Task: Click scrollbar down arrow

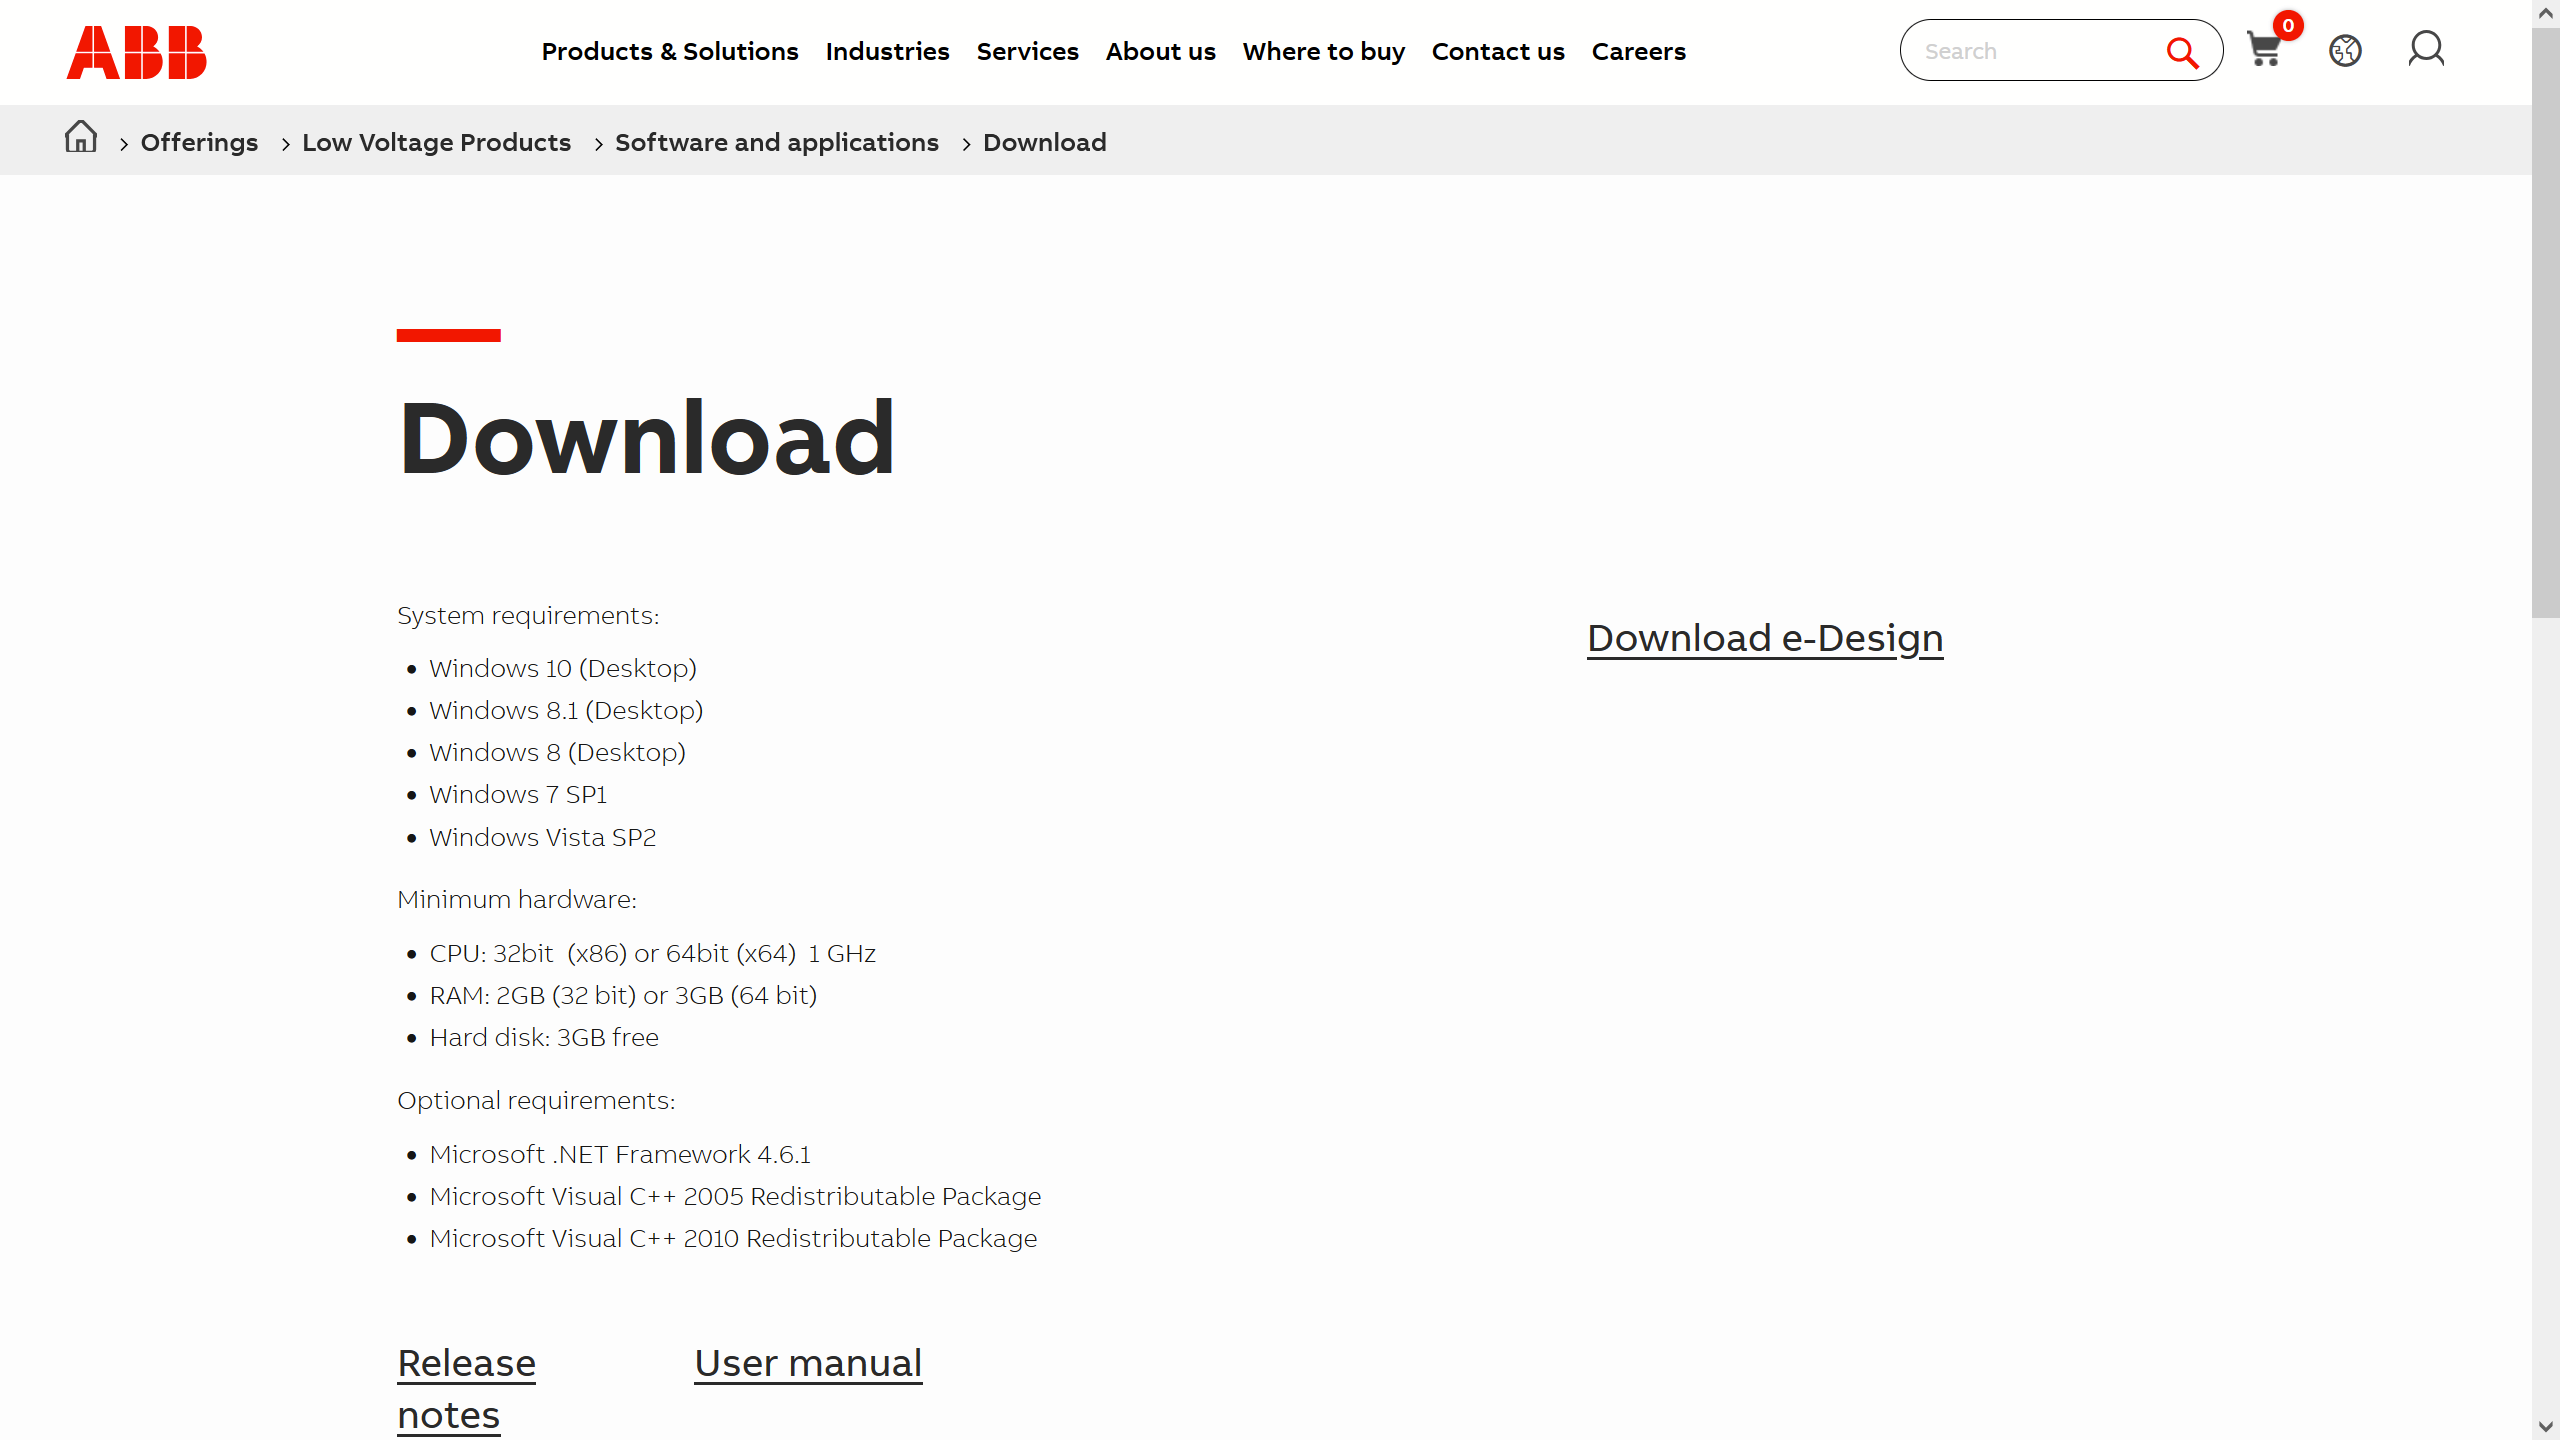Action: [x=2545, y=1427]
